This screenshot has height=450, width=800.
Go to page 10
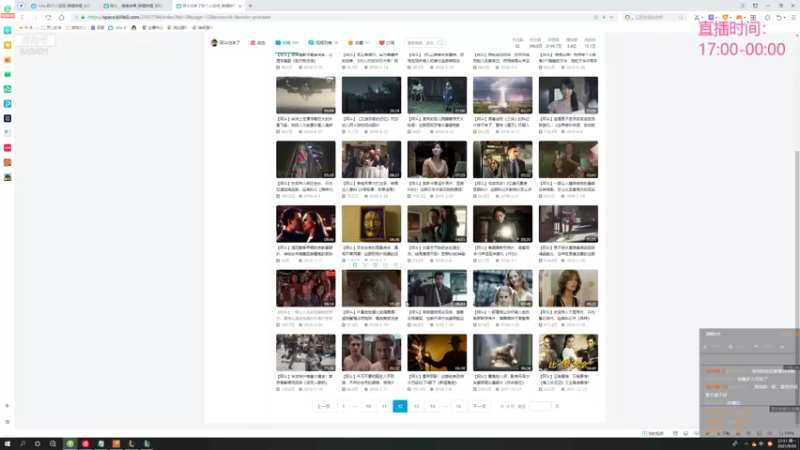368,406
